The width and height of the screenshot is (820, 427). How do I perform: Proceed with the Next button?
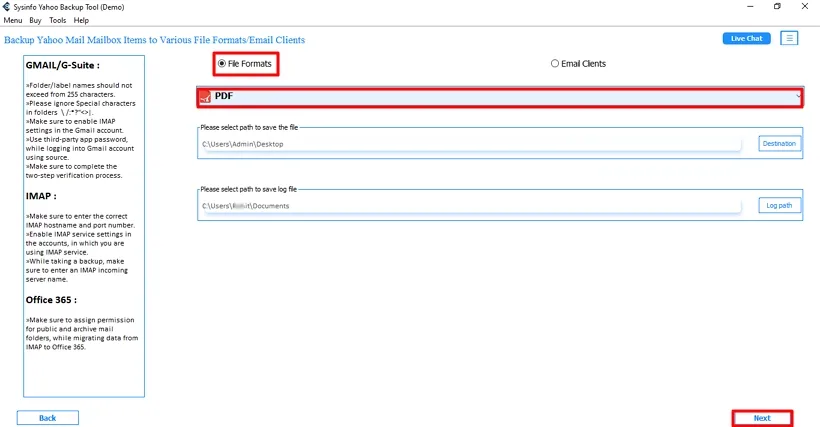pyautogui.click(x=762, y=418)
